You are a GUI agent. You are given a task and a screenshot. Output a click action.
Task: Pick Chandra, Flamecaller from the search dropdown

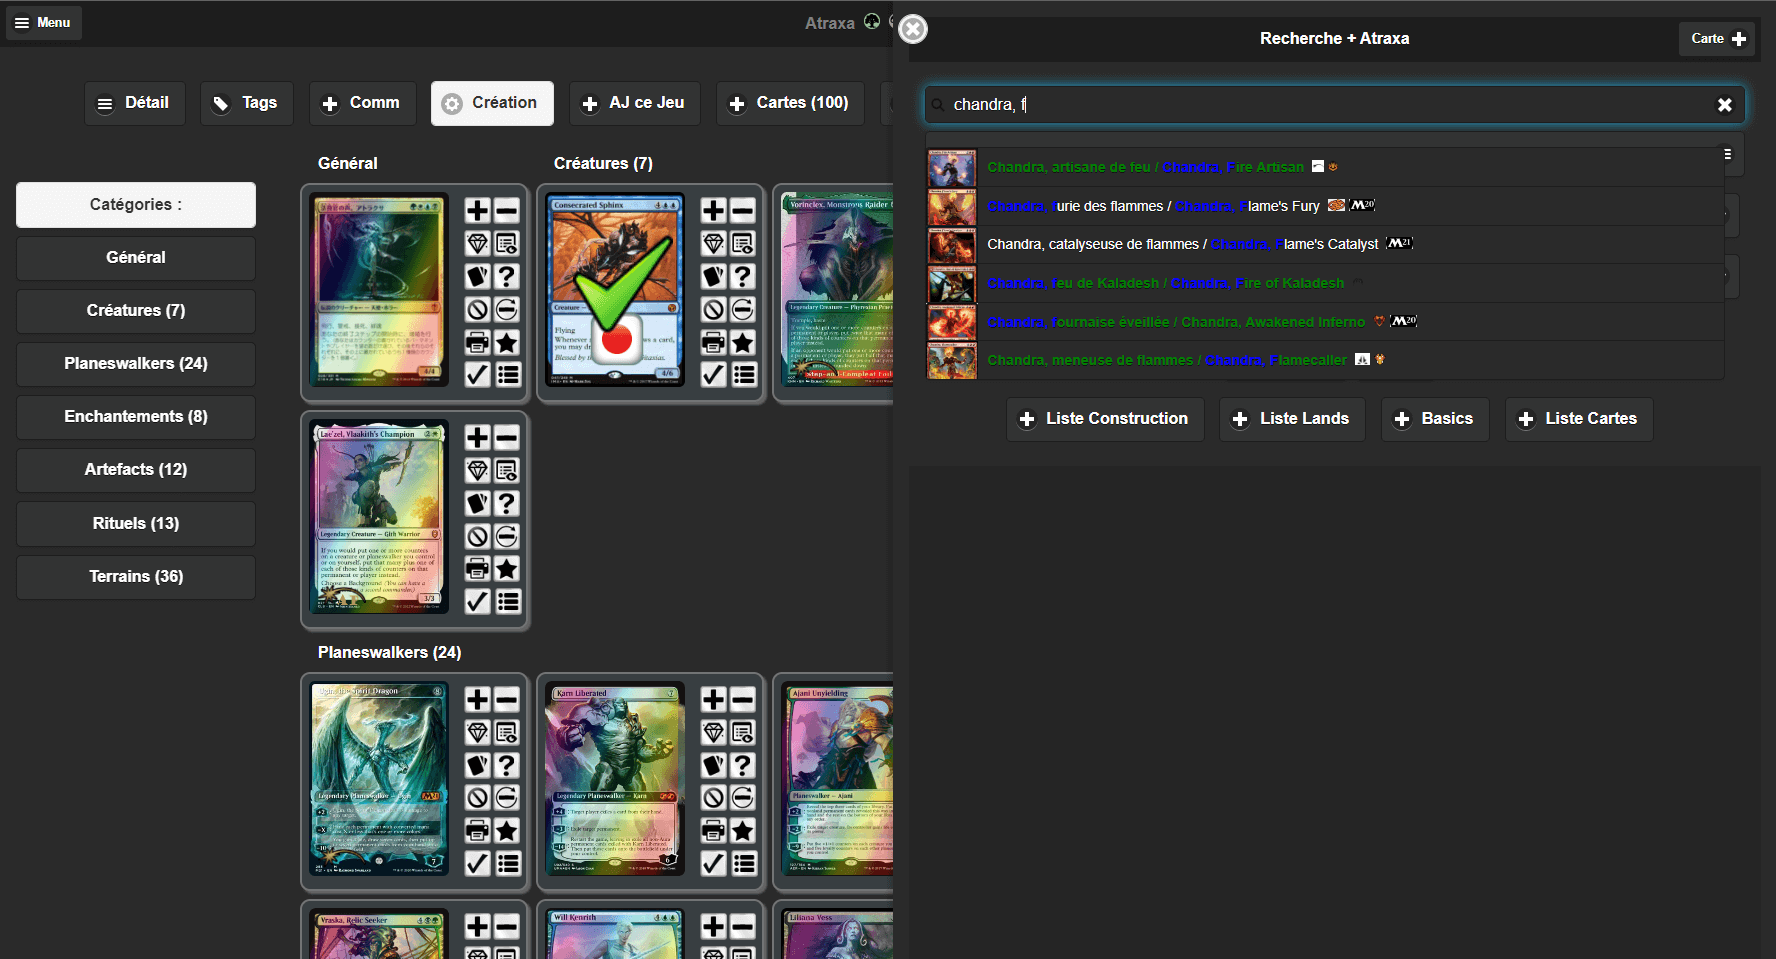click(1166, 360)
